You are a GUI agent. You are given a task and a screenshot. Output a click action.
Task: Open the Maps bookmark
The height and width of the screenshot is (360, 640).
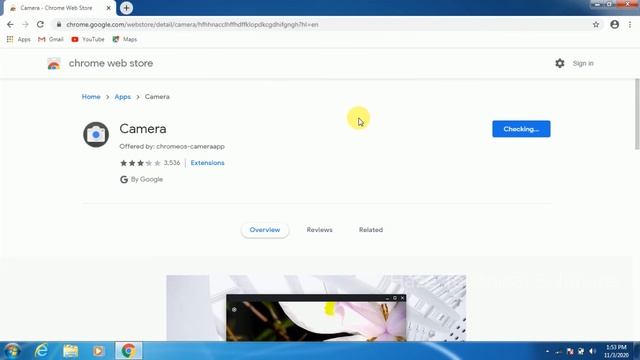(x=124, y=39)
